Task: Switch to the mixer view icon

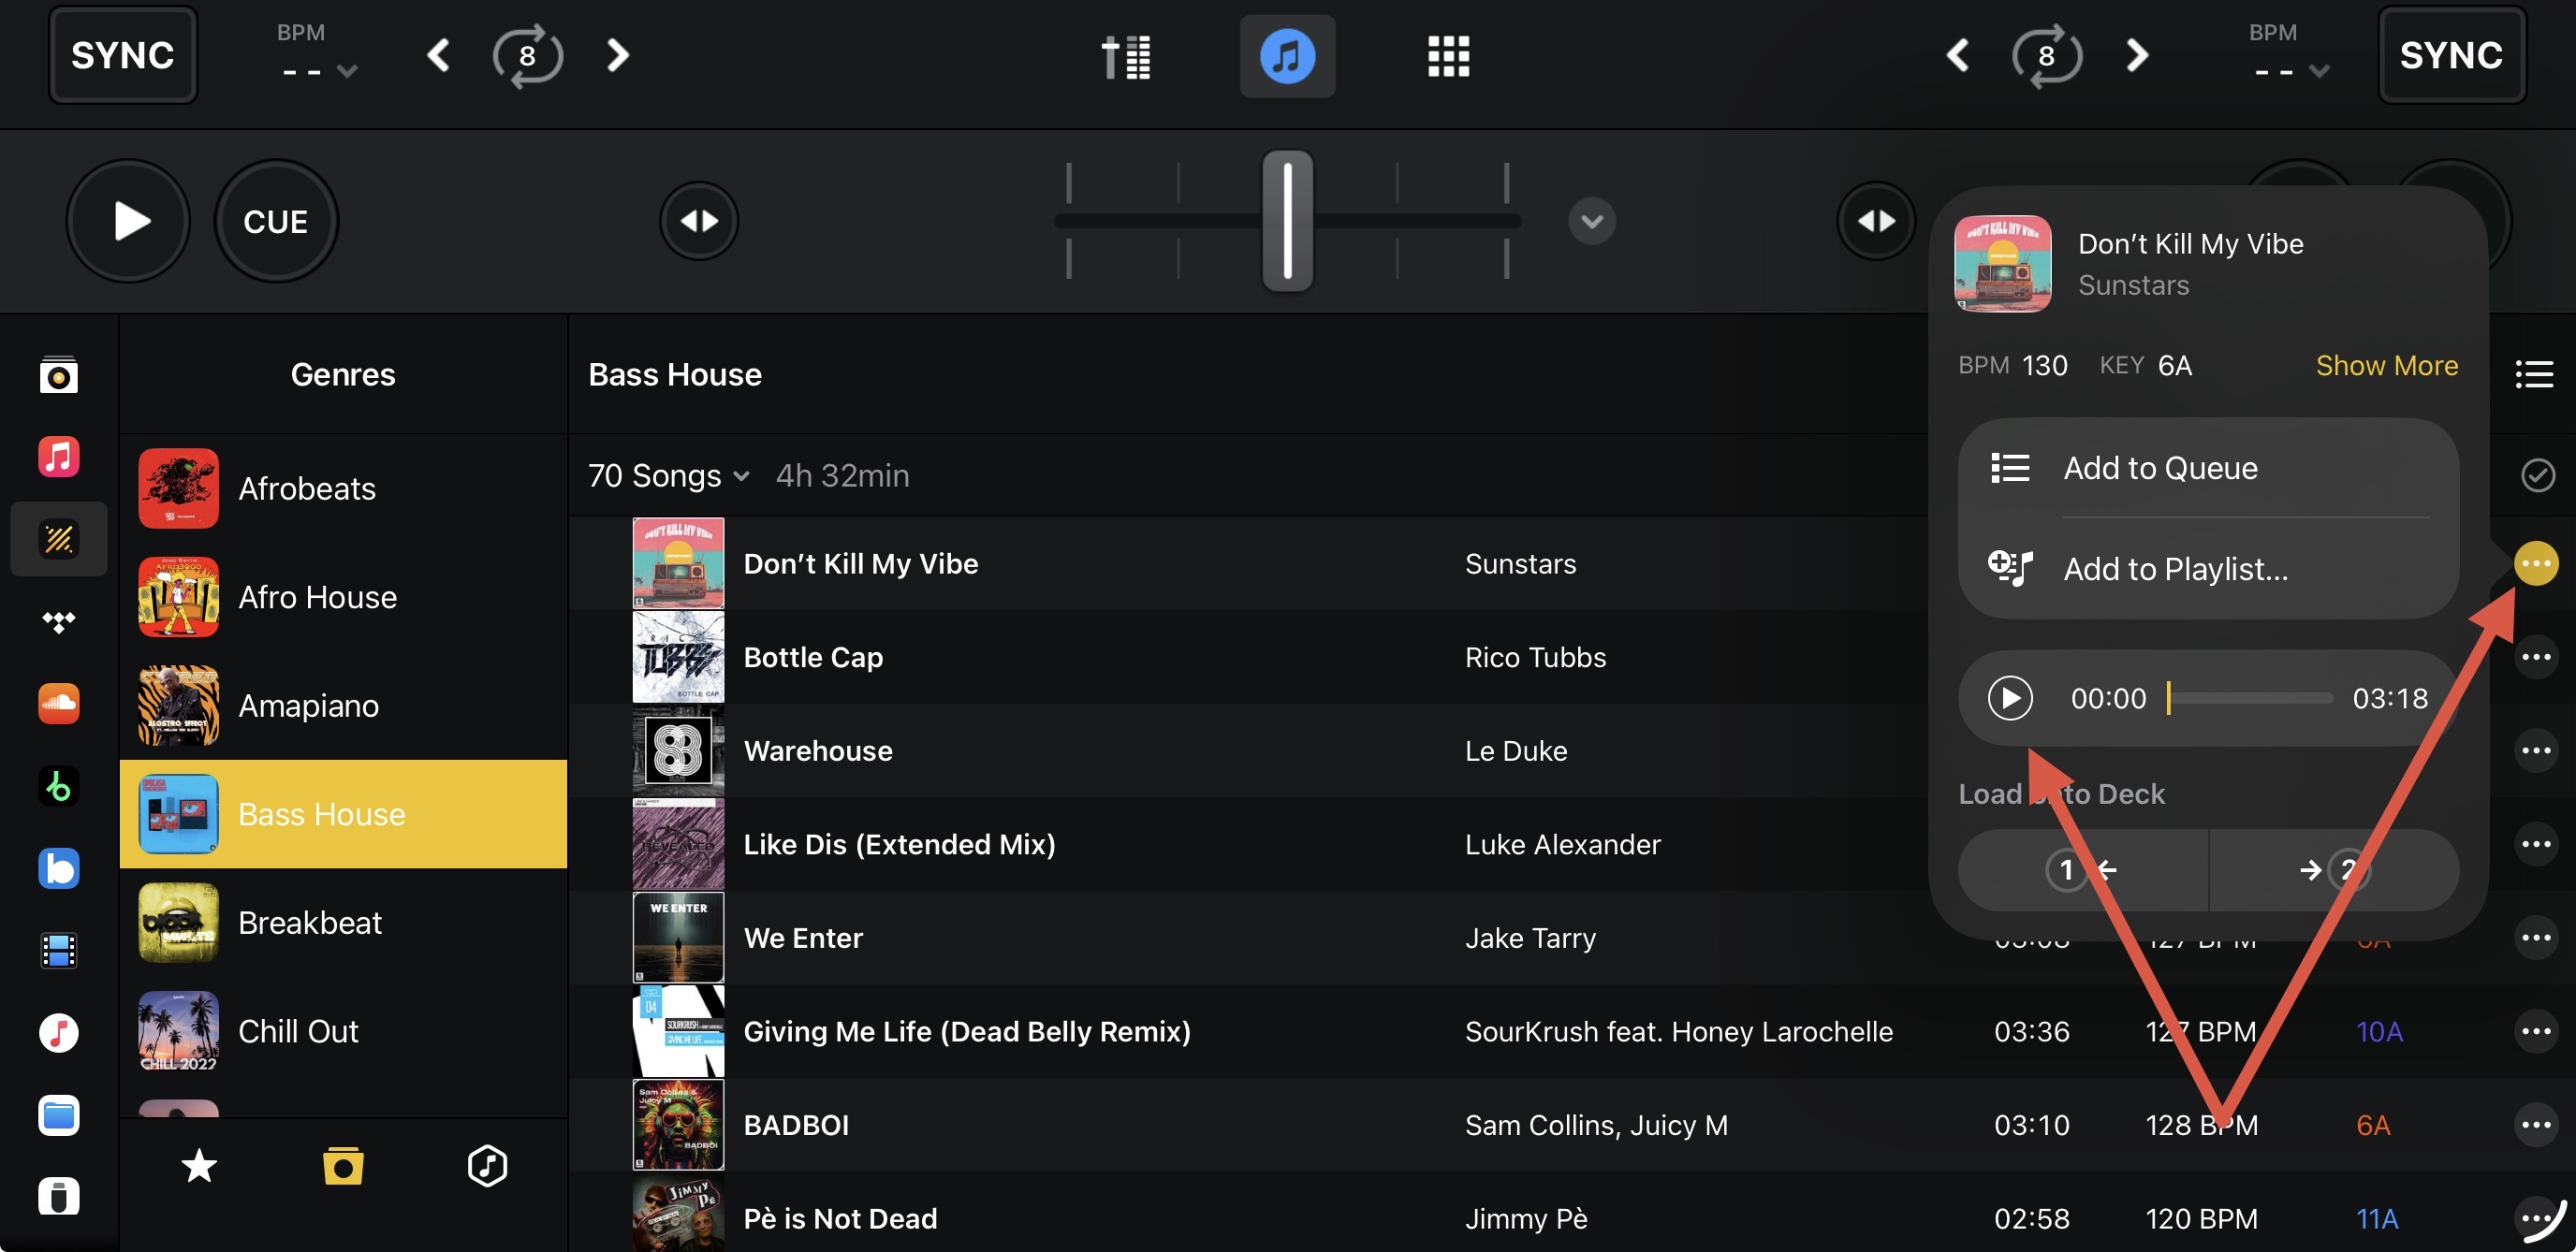Action: point(1126,56)
